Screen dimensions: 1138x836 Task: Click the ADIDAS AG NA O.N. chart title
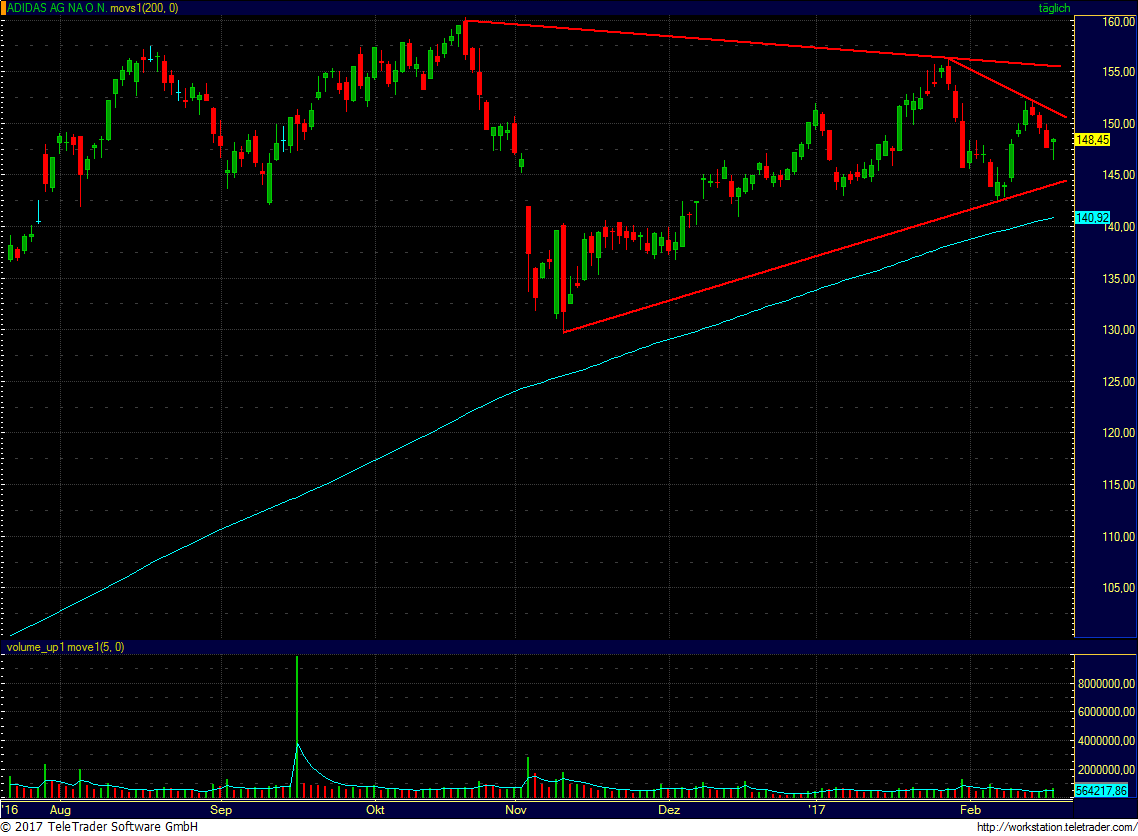(x=57, y=8)
